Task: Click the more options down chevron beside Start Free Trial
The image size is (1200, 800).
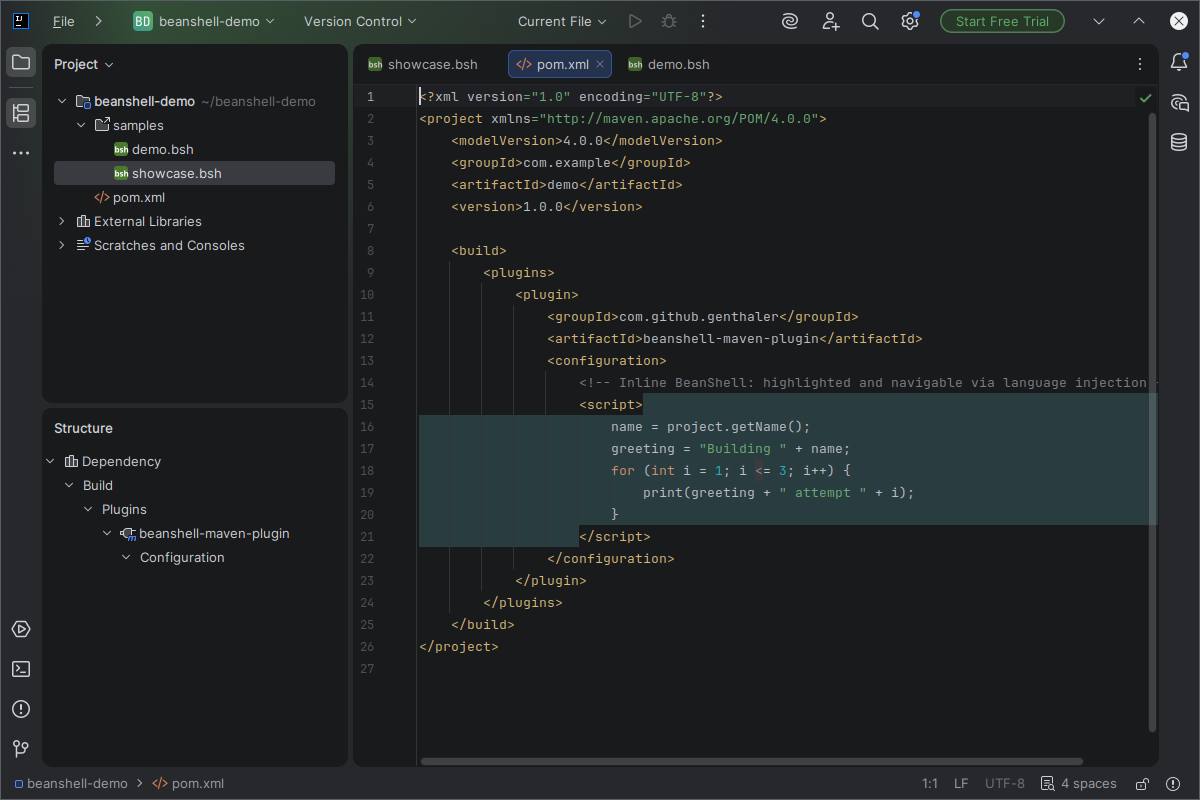Action: point(1099,21)
